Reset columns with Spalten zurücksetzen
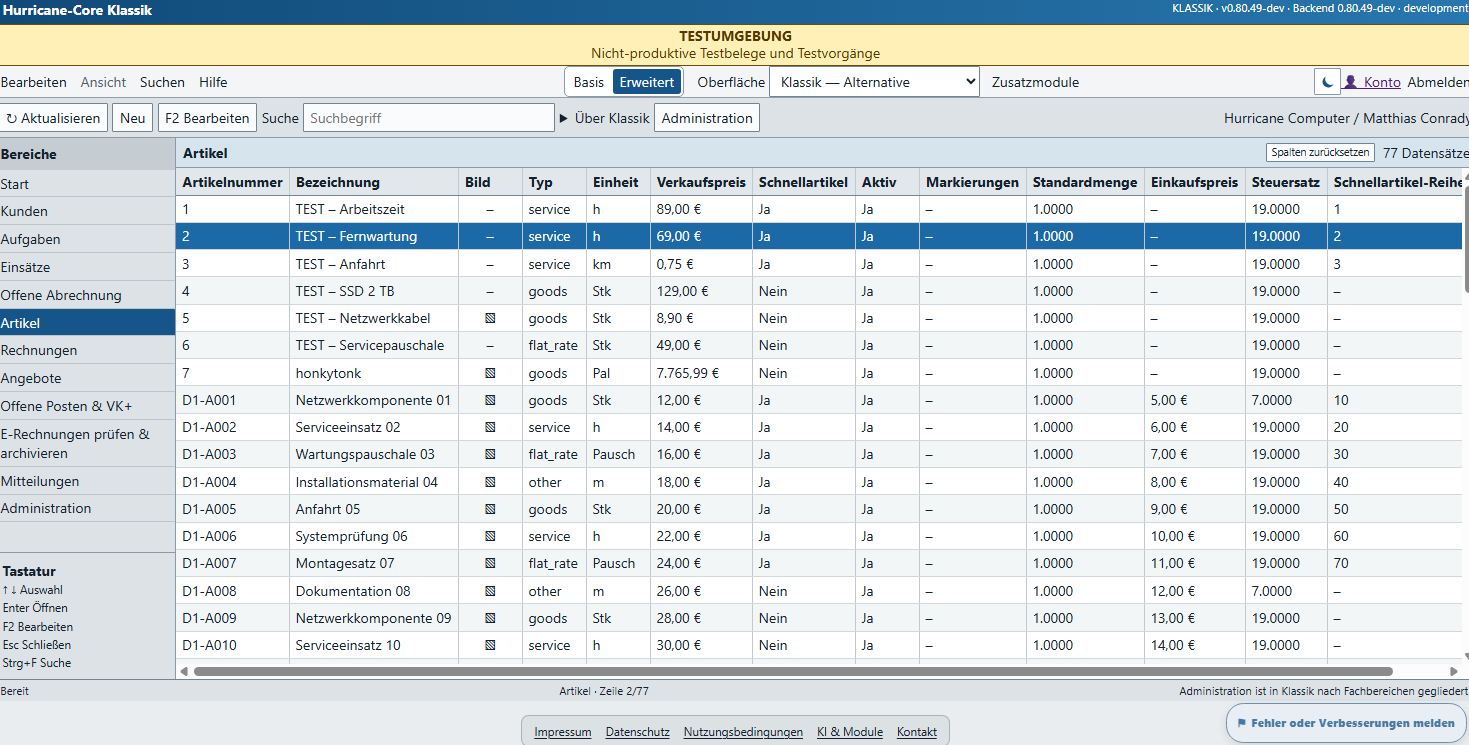Screen dimensions: 1469x745 pos(1319,153)
